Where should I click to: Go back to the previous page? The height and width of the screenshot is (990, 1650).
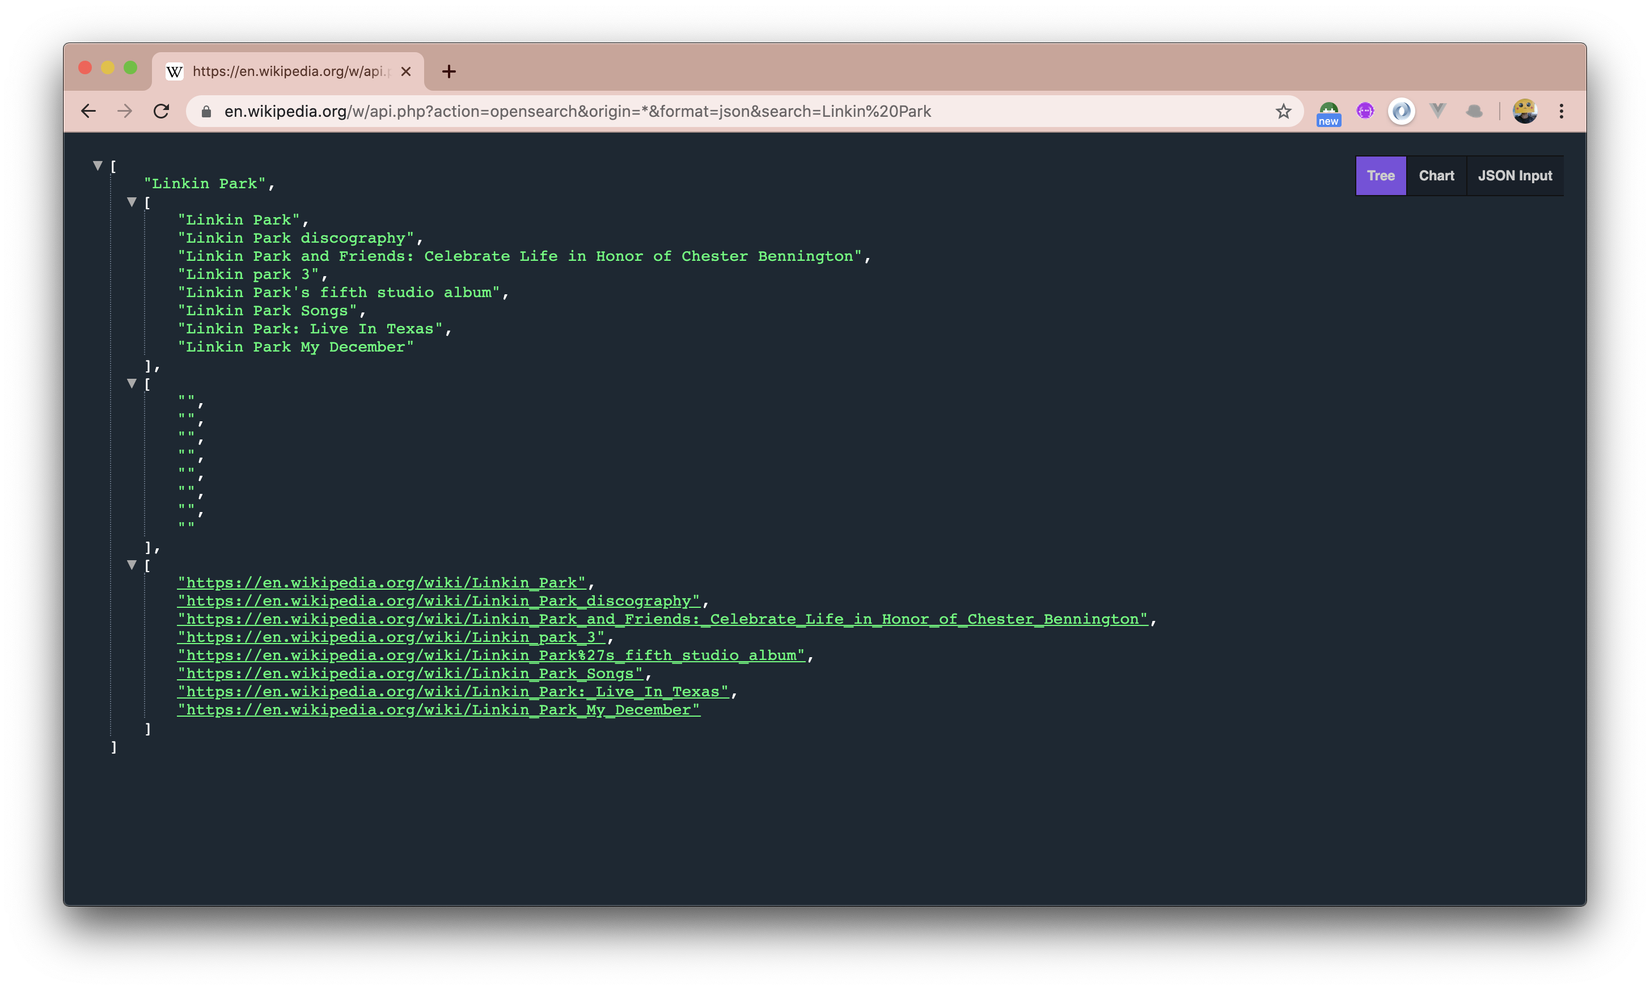[x=88, y=111]
